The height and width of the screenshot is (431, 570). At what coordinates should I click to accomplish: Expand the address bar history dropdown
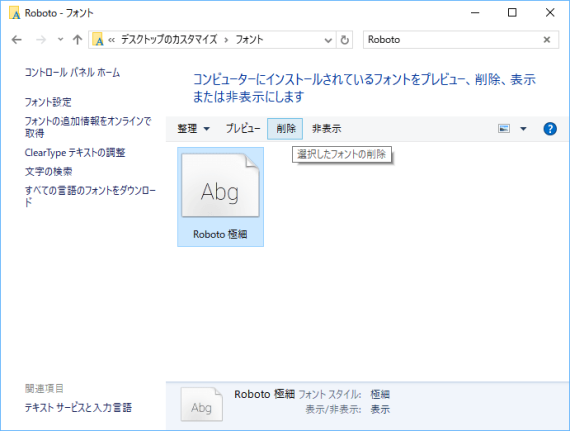click(x=328, y=40)
